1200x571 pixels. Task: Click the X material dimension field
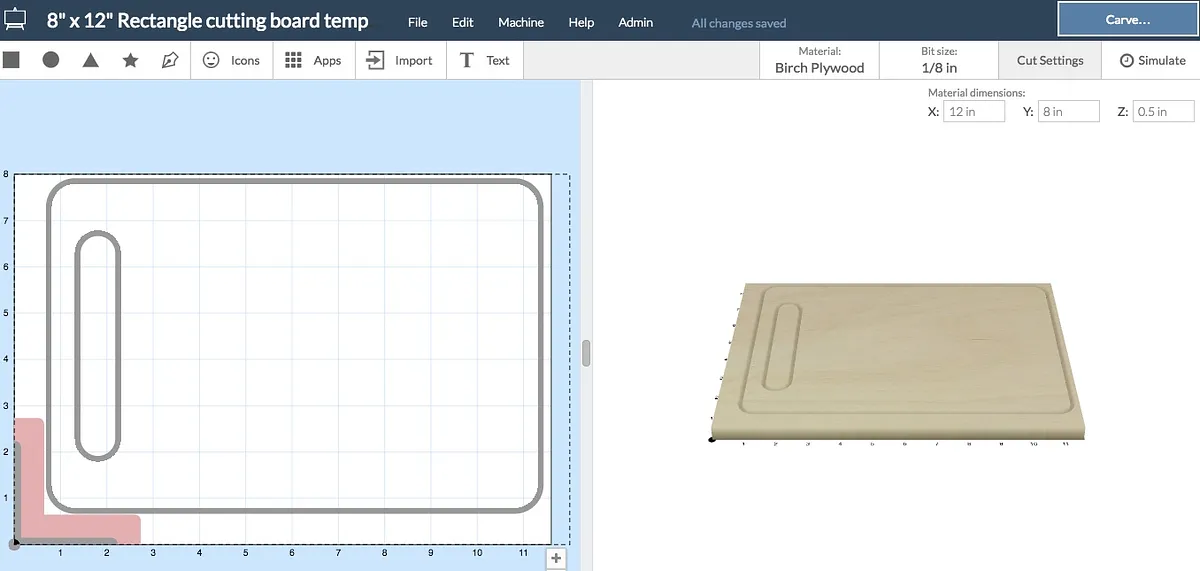coord(973,112)
